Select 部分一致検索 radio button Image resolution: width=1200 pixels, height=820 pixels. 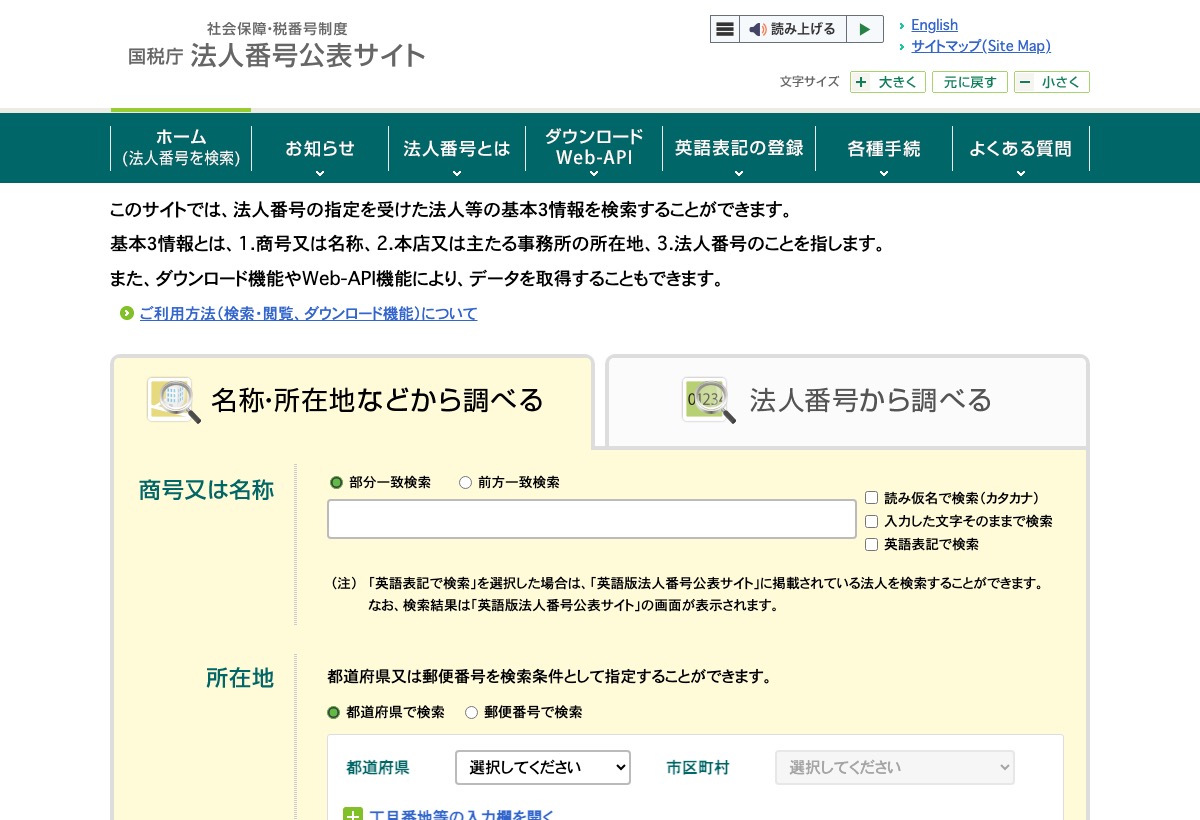[336, 483]
